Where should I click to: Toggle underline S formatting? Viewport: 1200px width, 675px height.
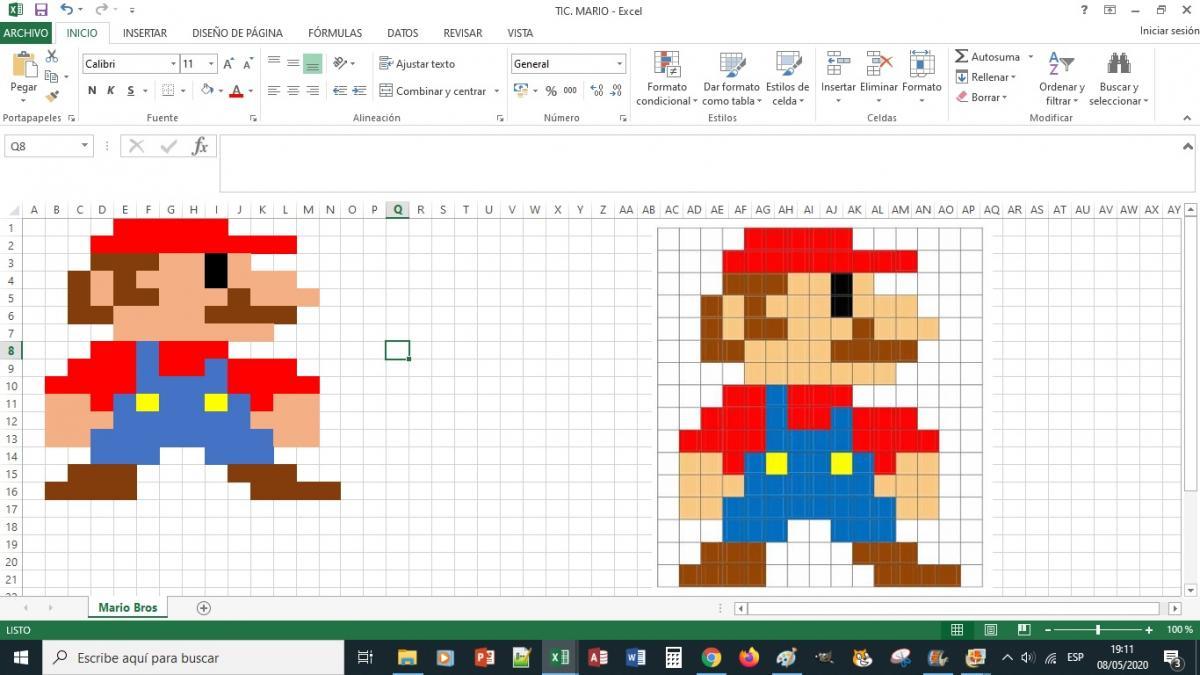(130, 90)
